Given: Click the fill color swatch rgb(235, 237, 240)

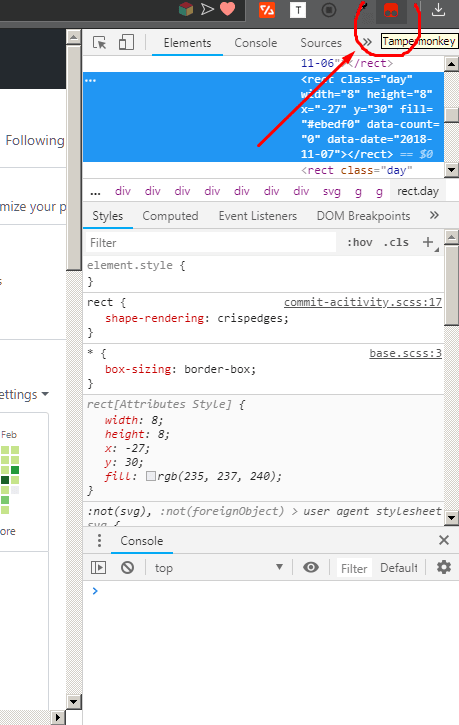Looking at the screenshot, I should coord(151,476).
